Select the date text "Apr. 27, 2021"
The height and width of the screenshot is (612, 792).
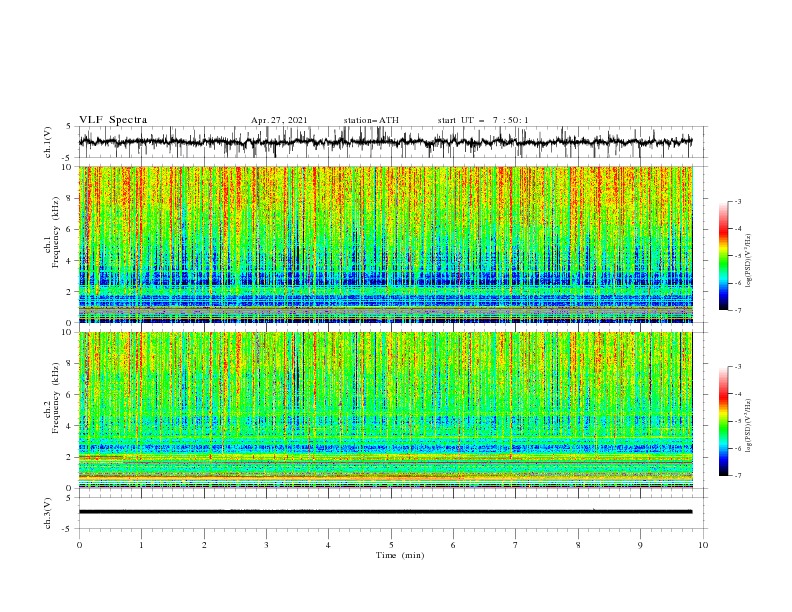click(279, 120)
